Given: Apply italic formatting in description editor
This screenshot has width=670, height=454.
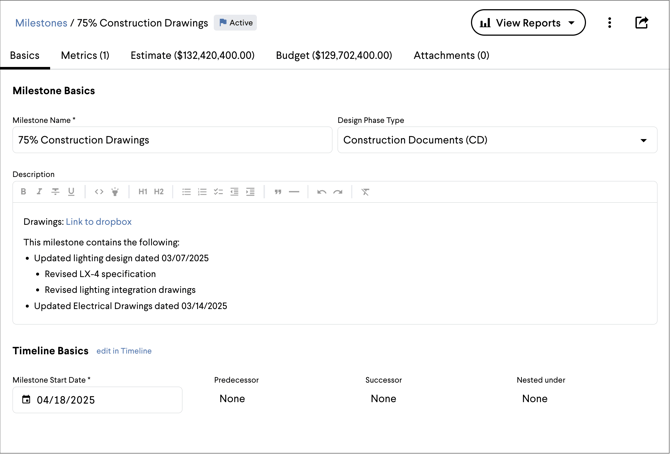Looking at the screenshot, I should pos(39,192).
